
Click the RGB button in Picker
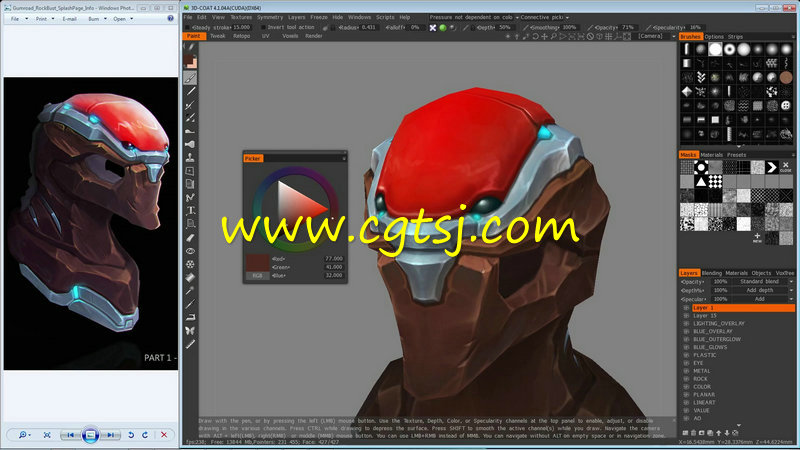coord(258,276)
